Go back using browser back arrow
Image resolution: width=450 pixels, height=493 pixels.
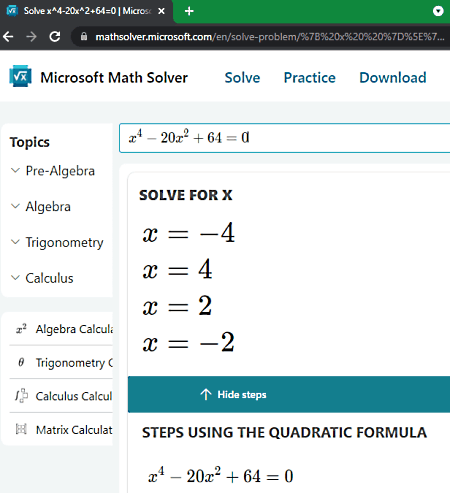(8, 37)
